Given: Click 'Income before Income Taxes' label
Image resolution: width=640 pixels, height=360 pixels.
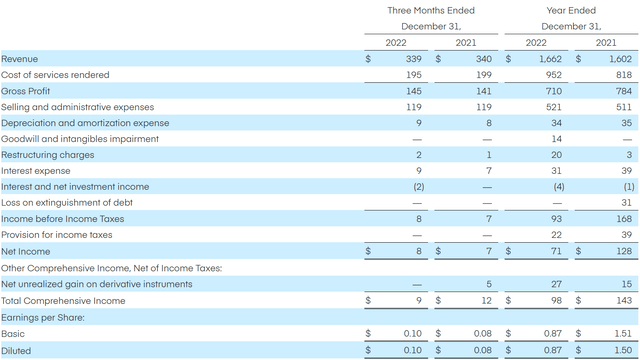Looking at the screenshot, I should coord(62,219).
